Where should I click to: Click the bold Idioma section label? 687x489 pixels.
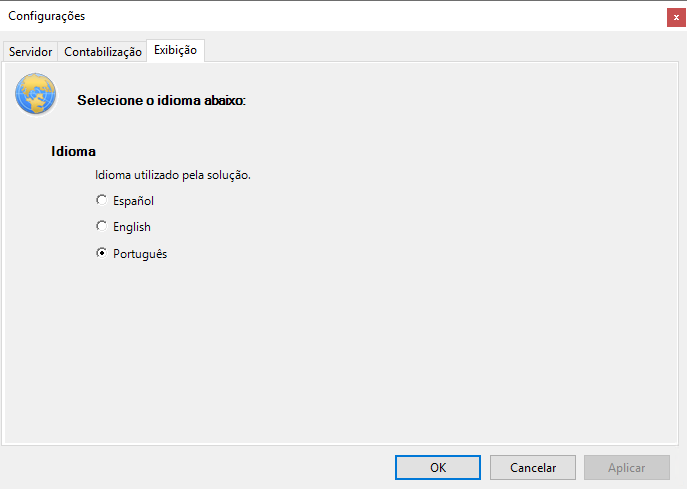point(73,152)
